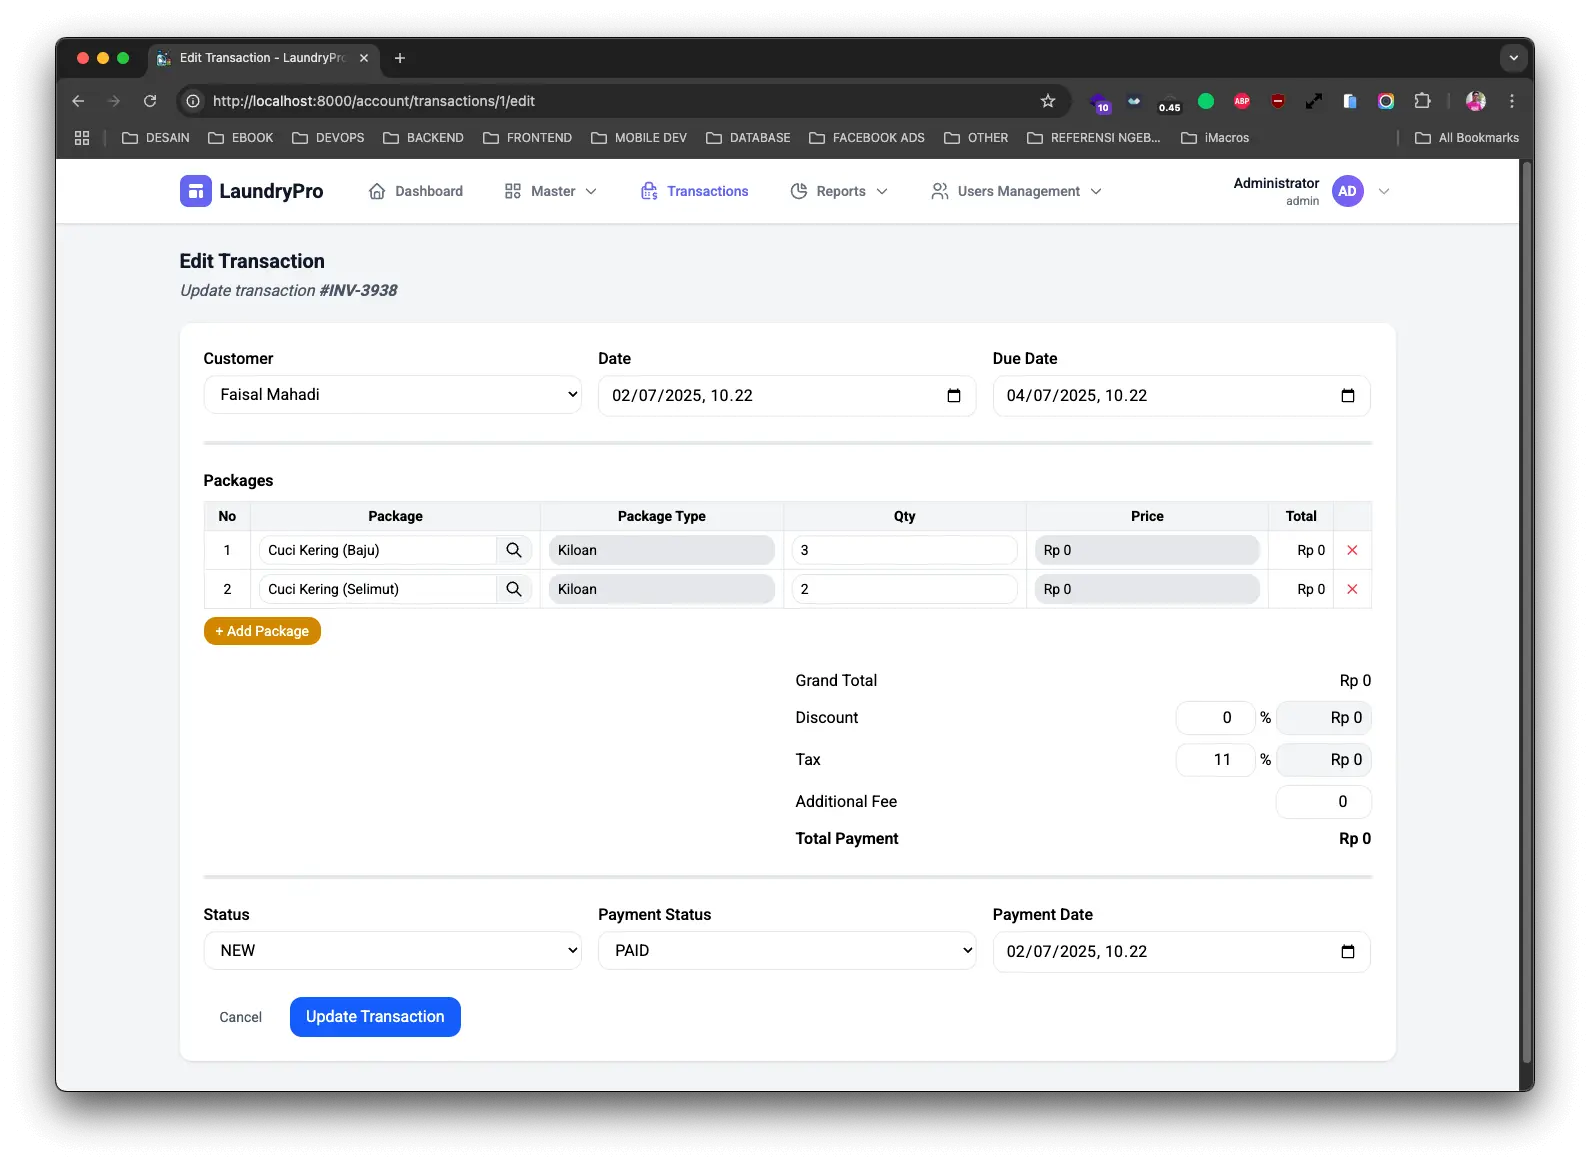Remove the first package row with red X
This screenshot has width=1590, height=1165.
pyautogui.click(x=1352, y=550)
